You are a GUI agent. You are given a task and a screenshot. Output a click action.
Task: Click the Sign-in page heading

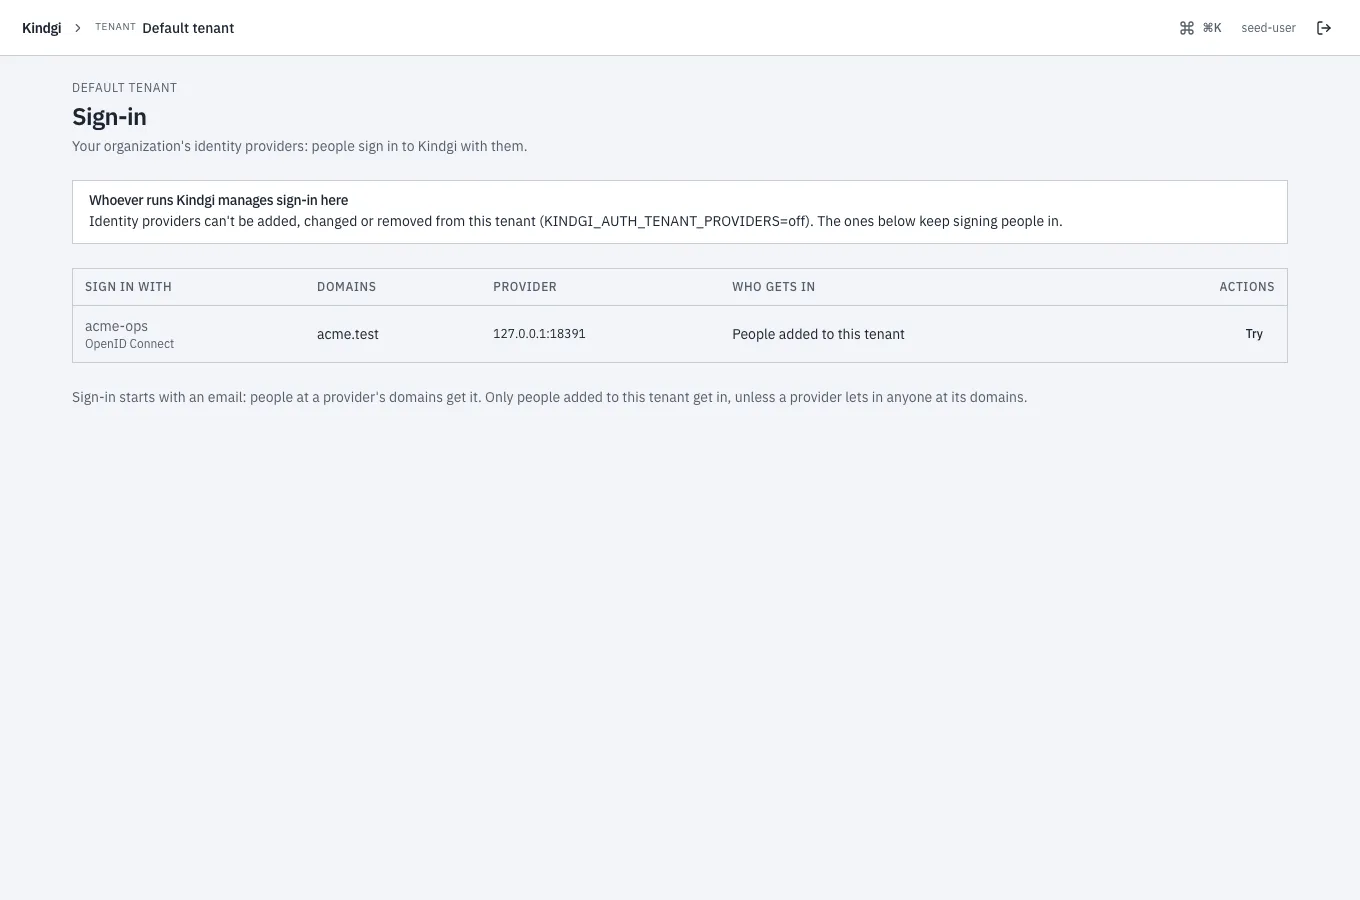(109, 117)
